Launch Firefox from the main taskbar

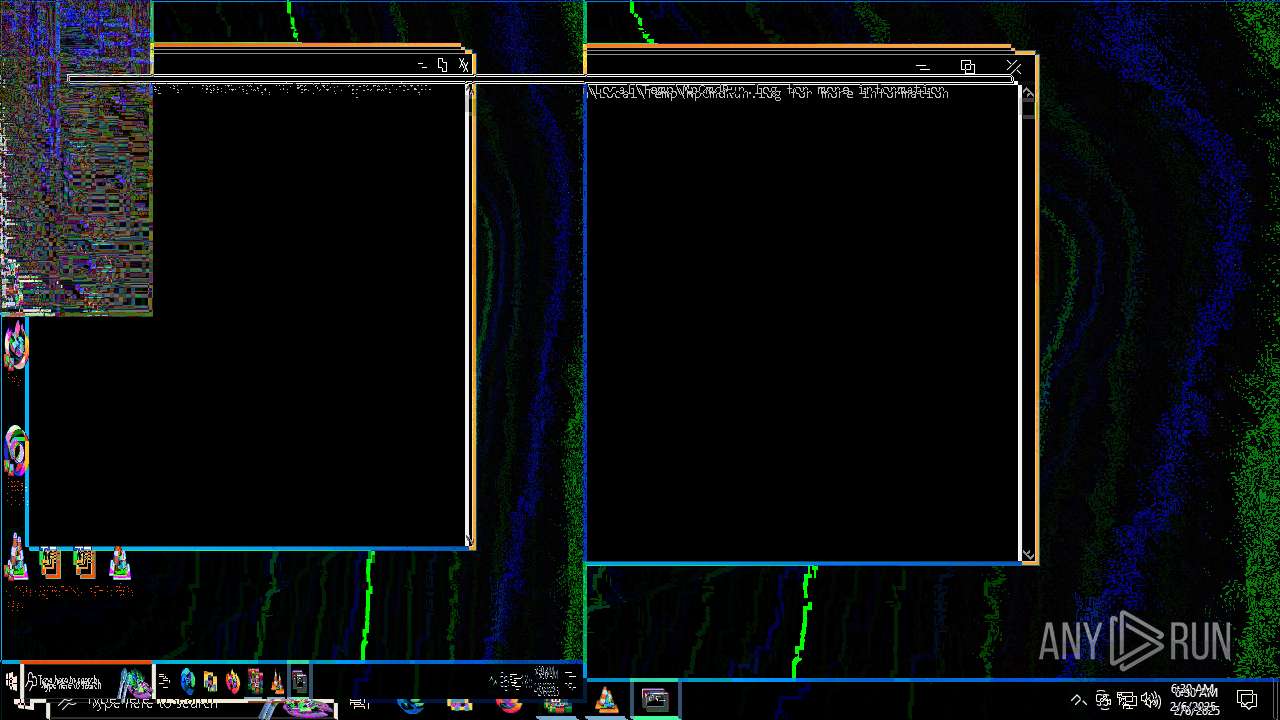tap(510, 704)
